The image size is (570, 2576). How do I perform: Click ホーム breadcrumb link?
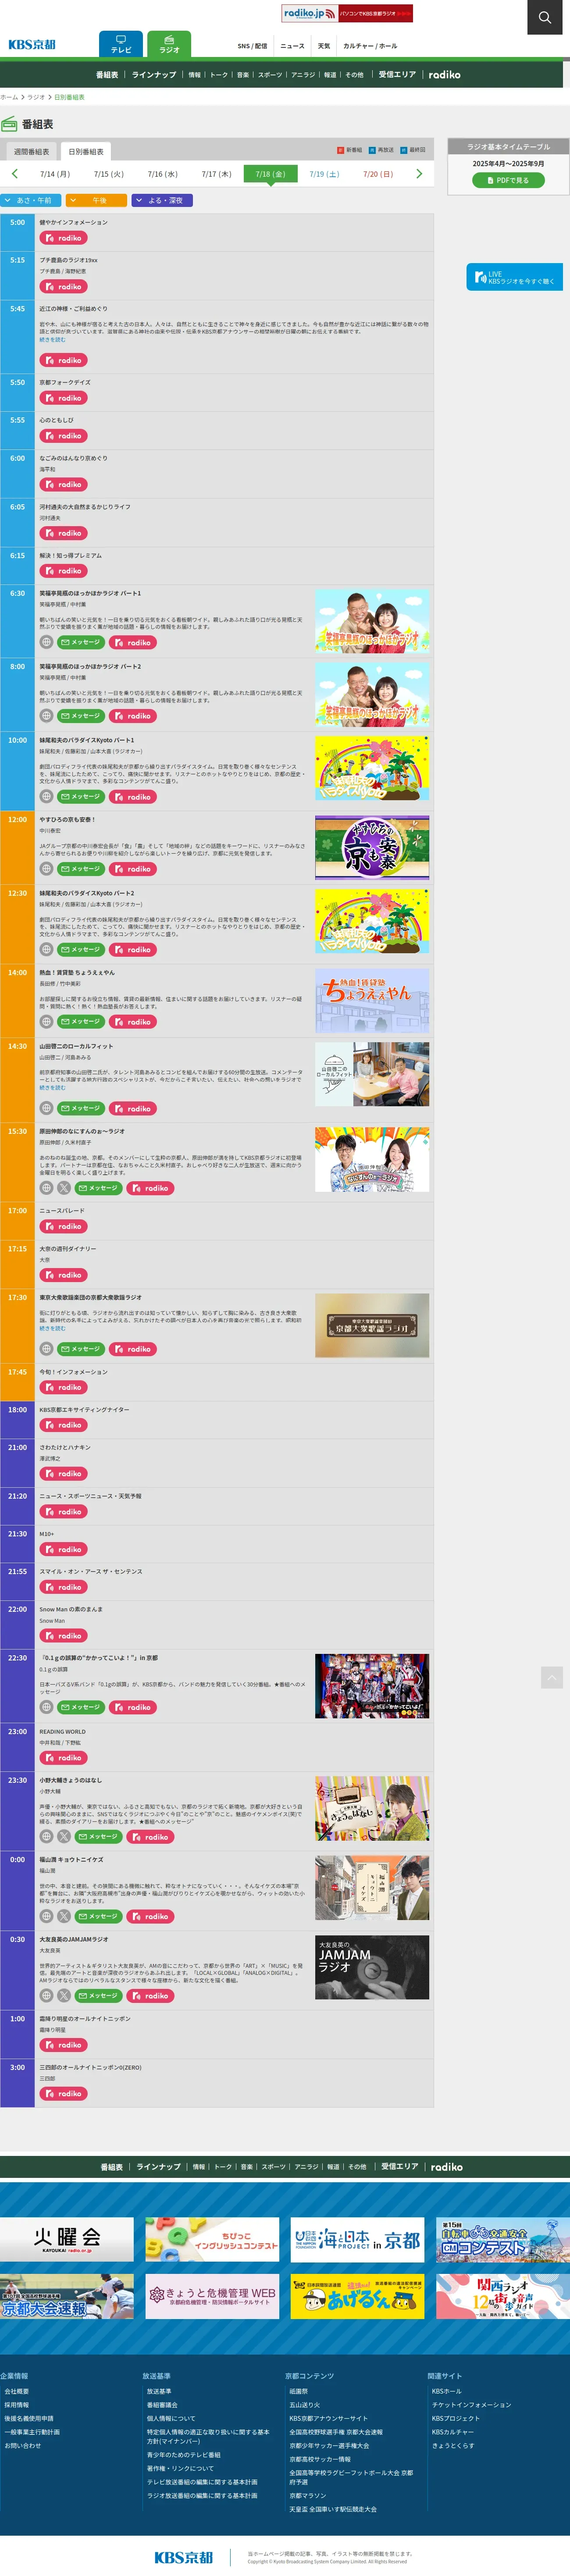pos(9,97)
